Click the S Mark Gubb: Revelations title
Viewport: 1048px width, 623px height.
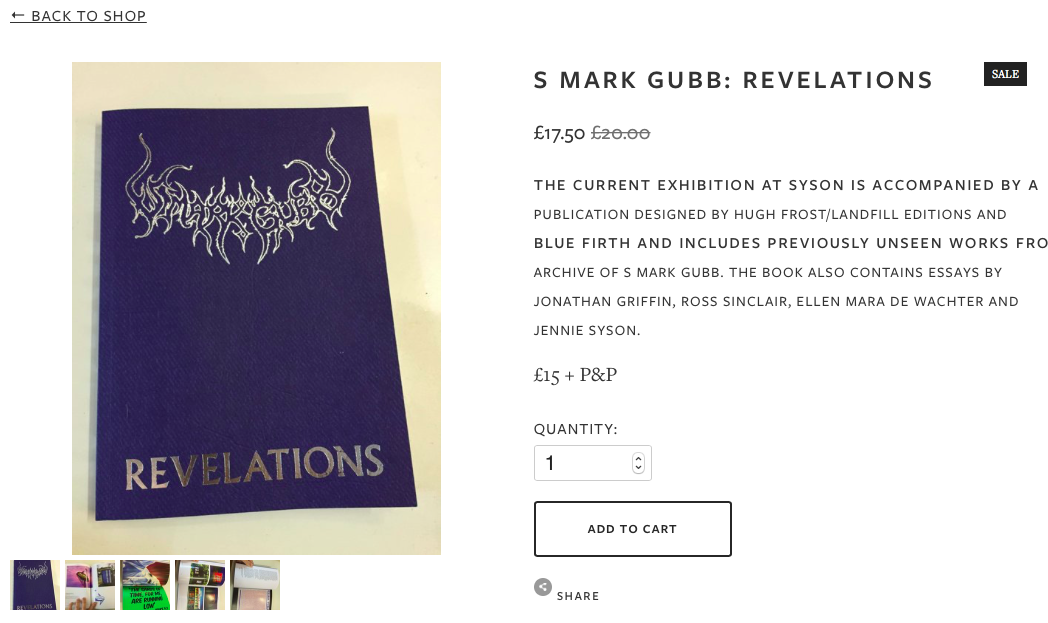point(733,80)
